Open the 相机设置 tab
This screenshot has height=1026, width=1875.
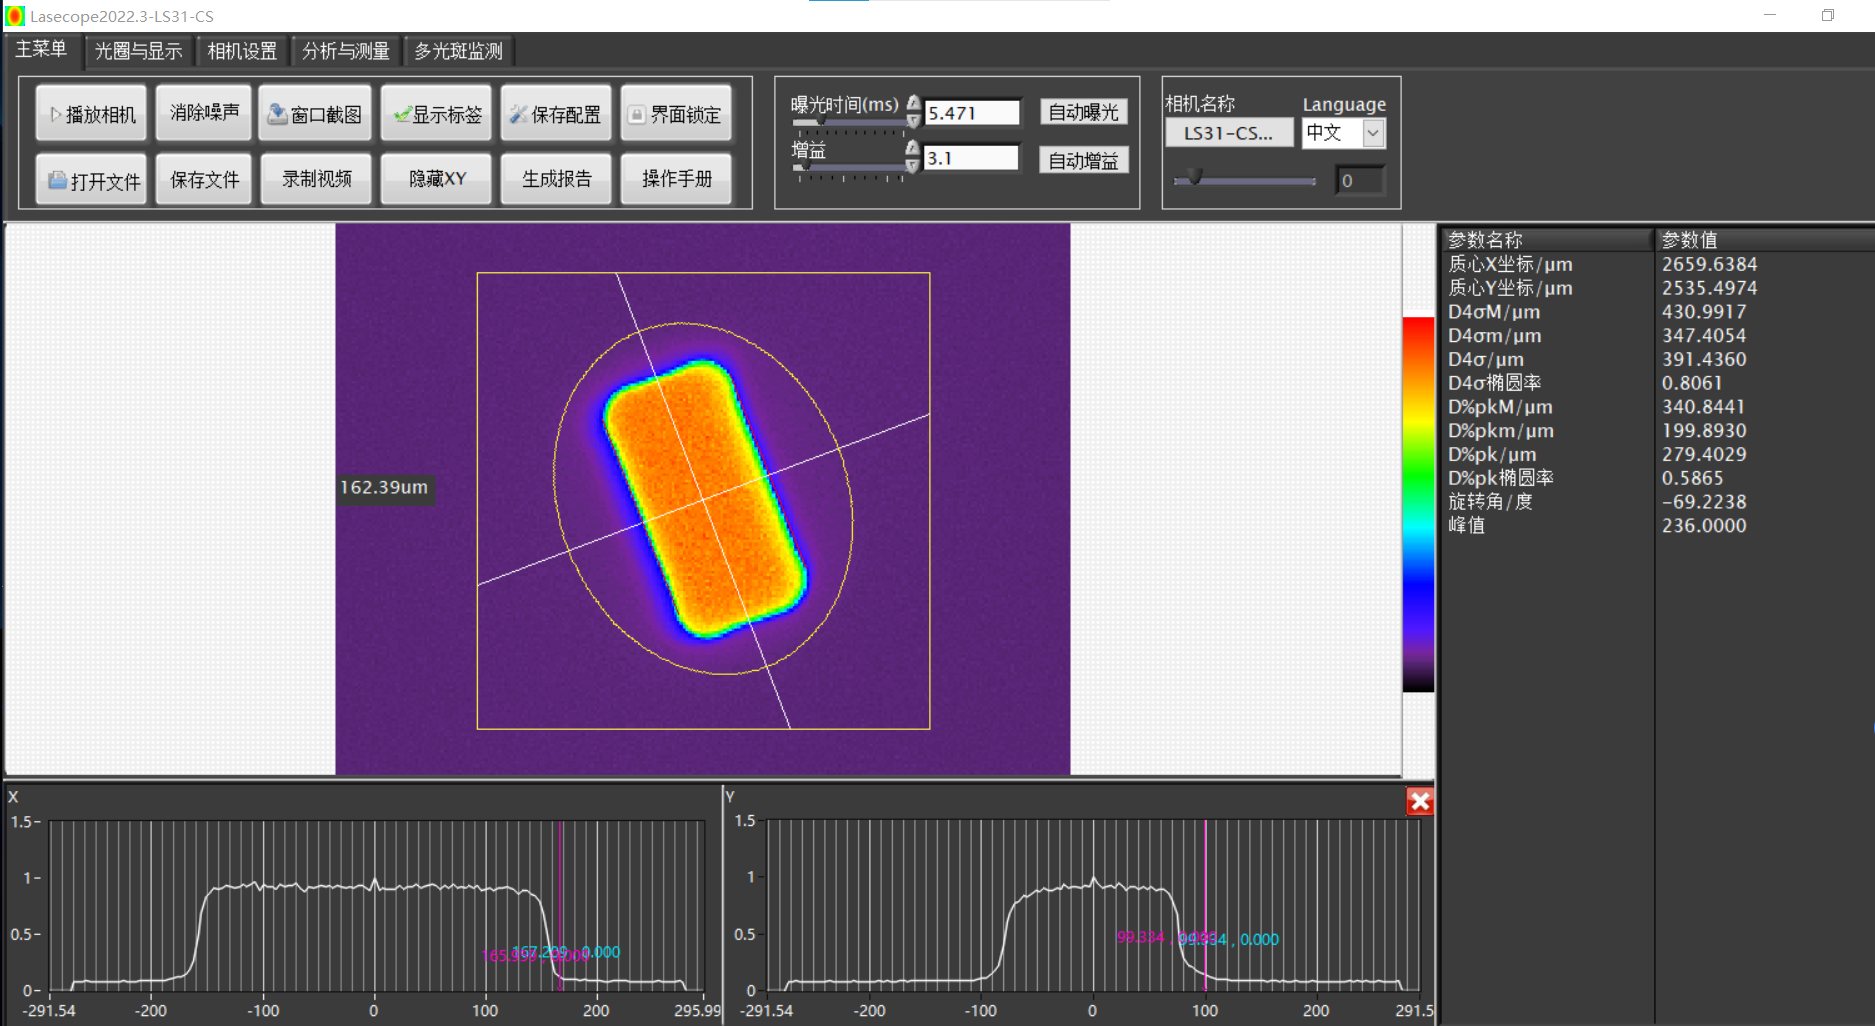pos(242,51)
